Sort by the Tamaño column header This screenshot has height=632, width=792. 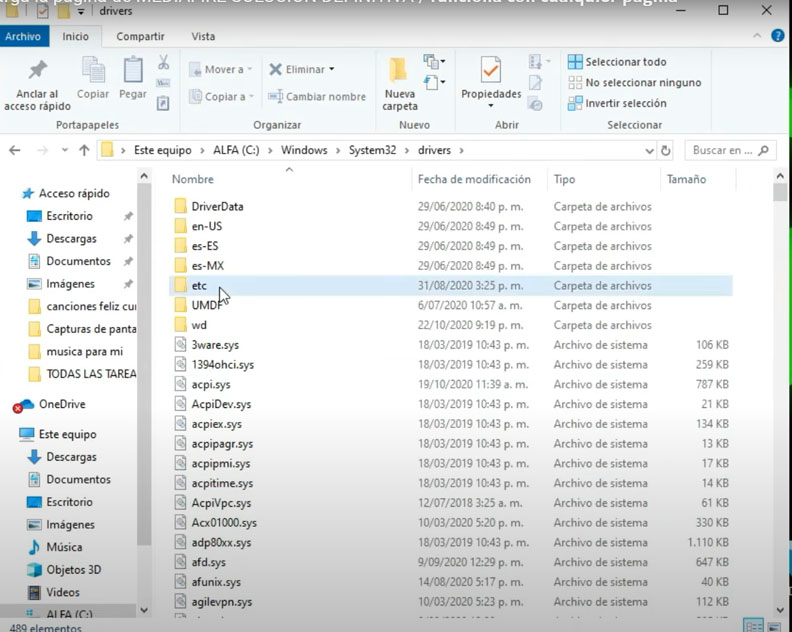click(686, 179)
